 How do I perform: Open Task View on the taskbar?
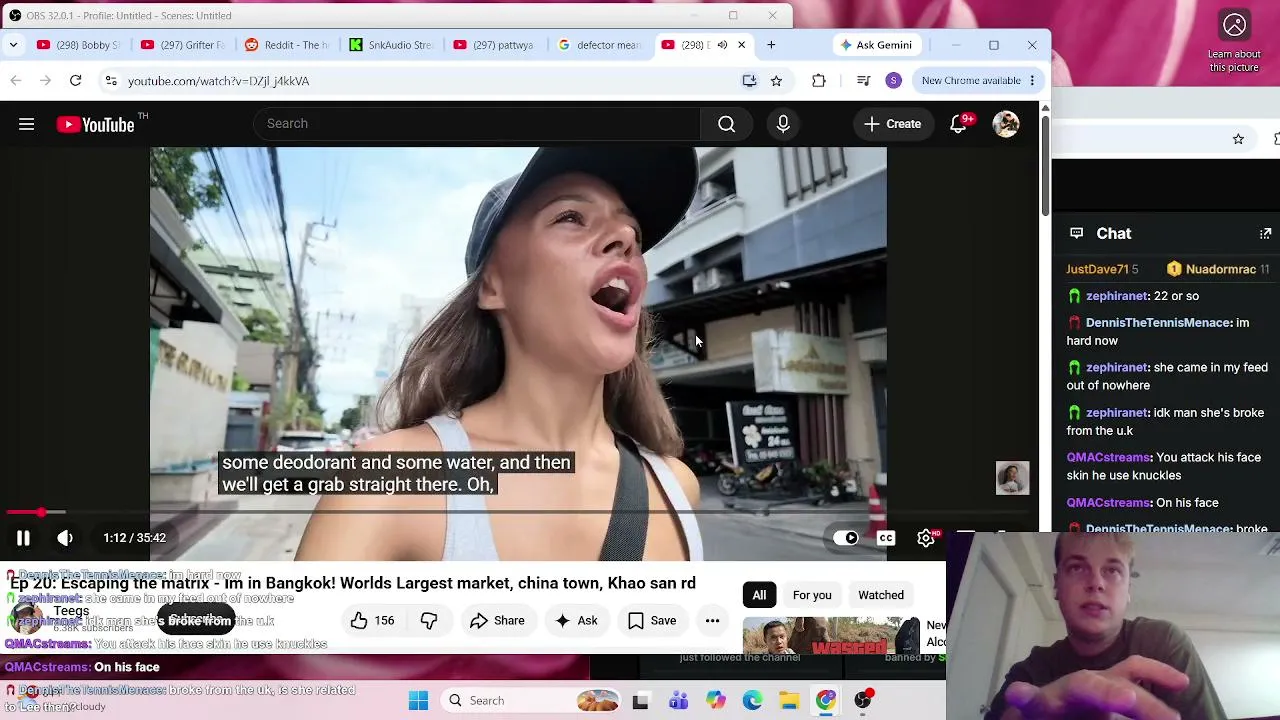click(641, 701)
